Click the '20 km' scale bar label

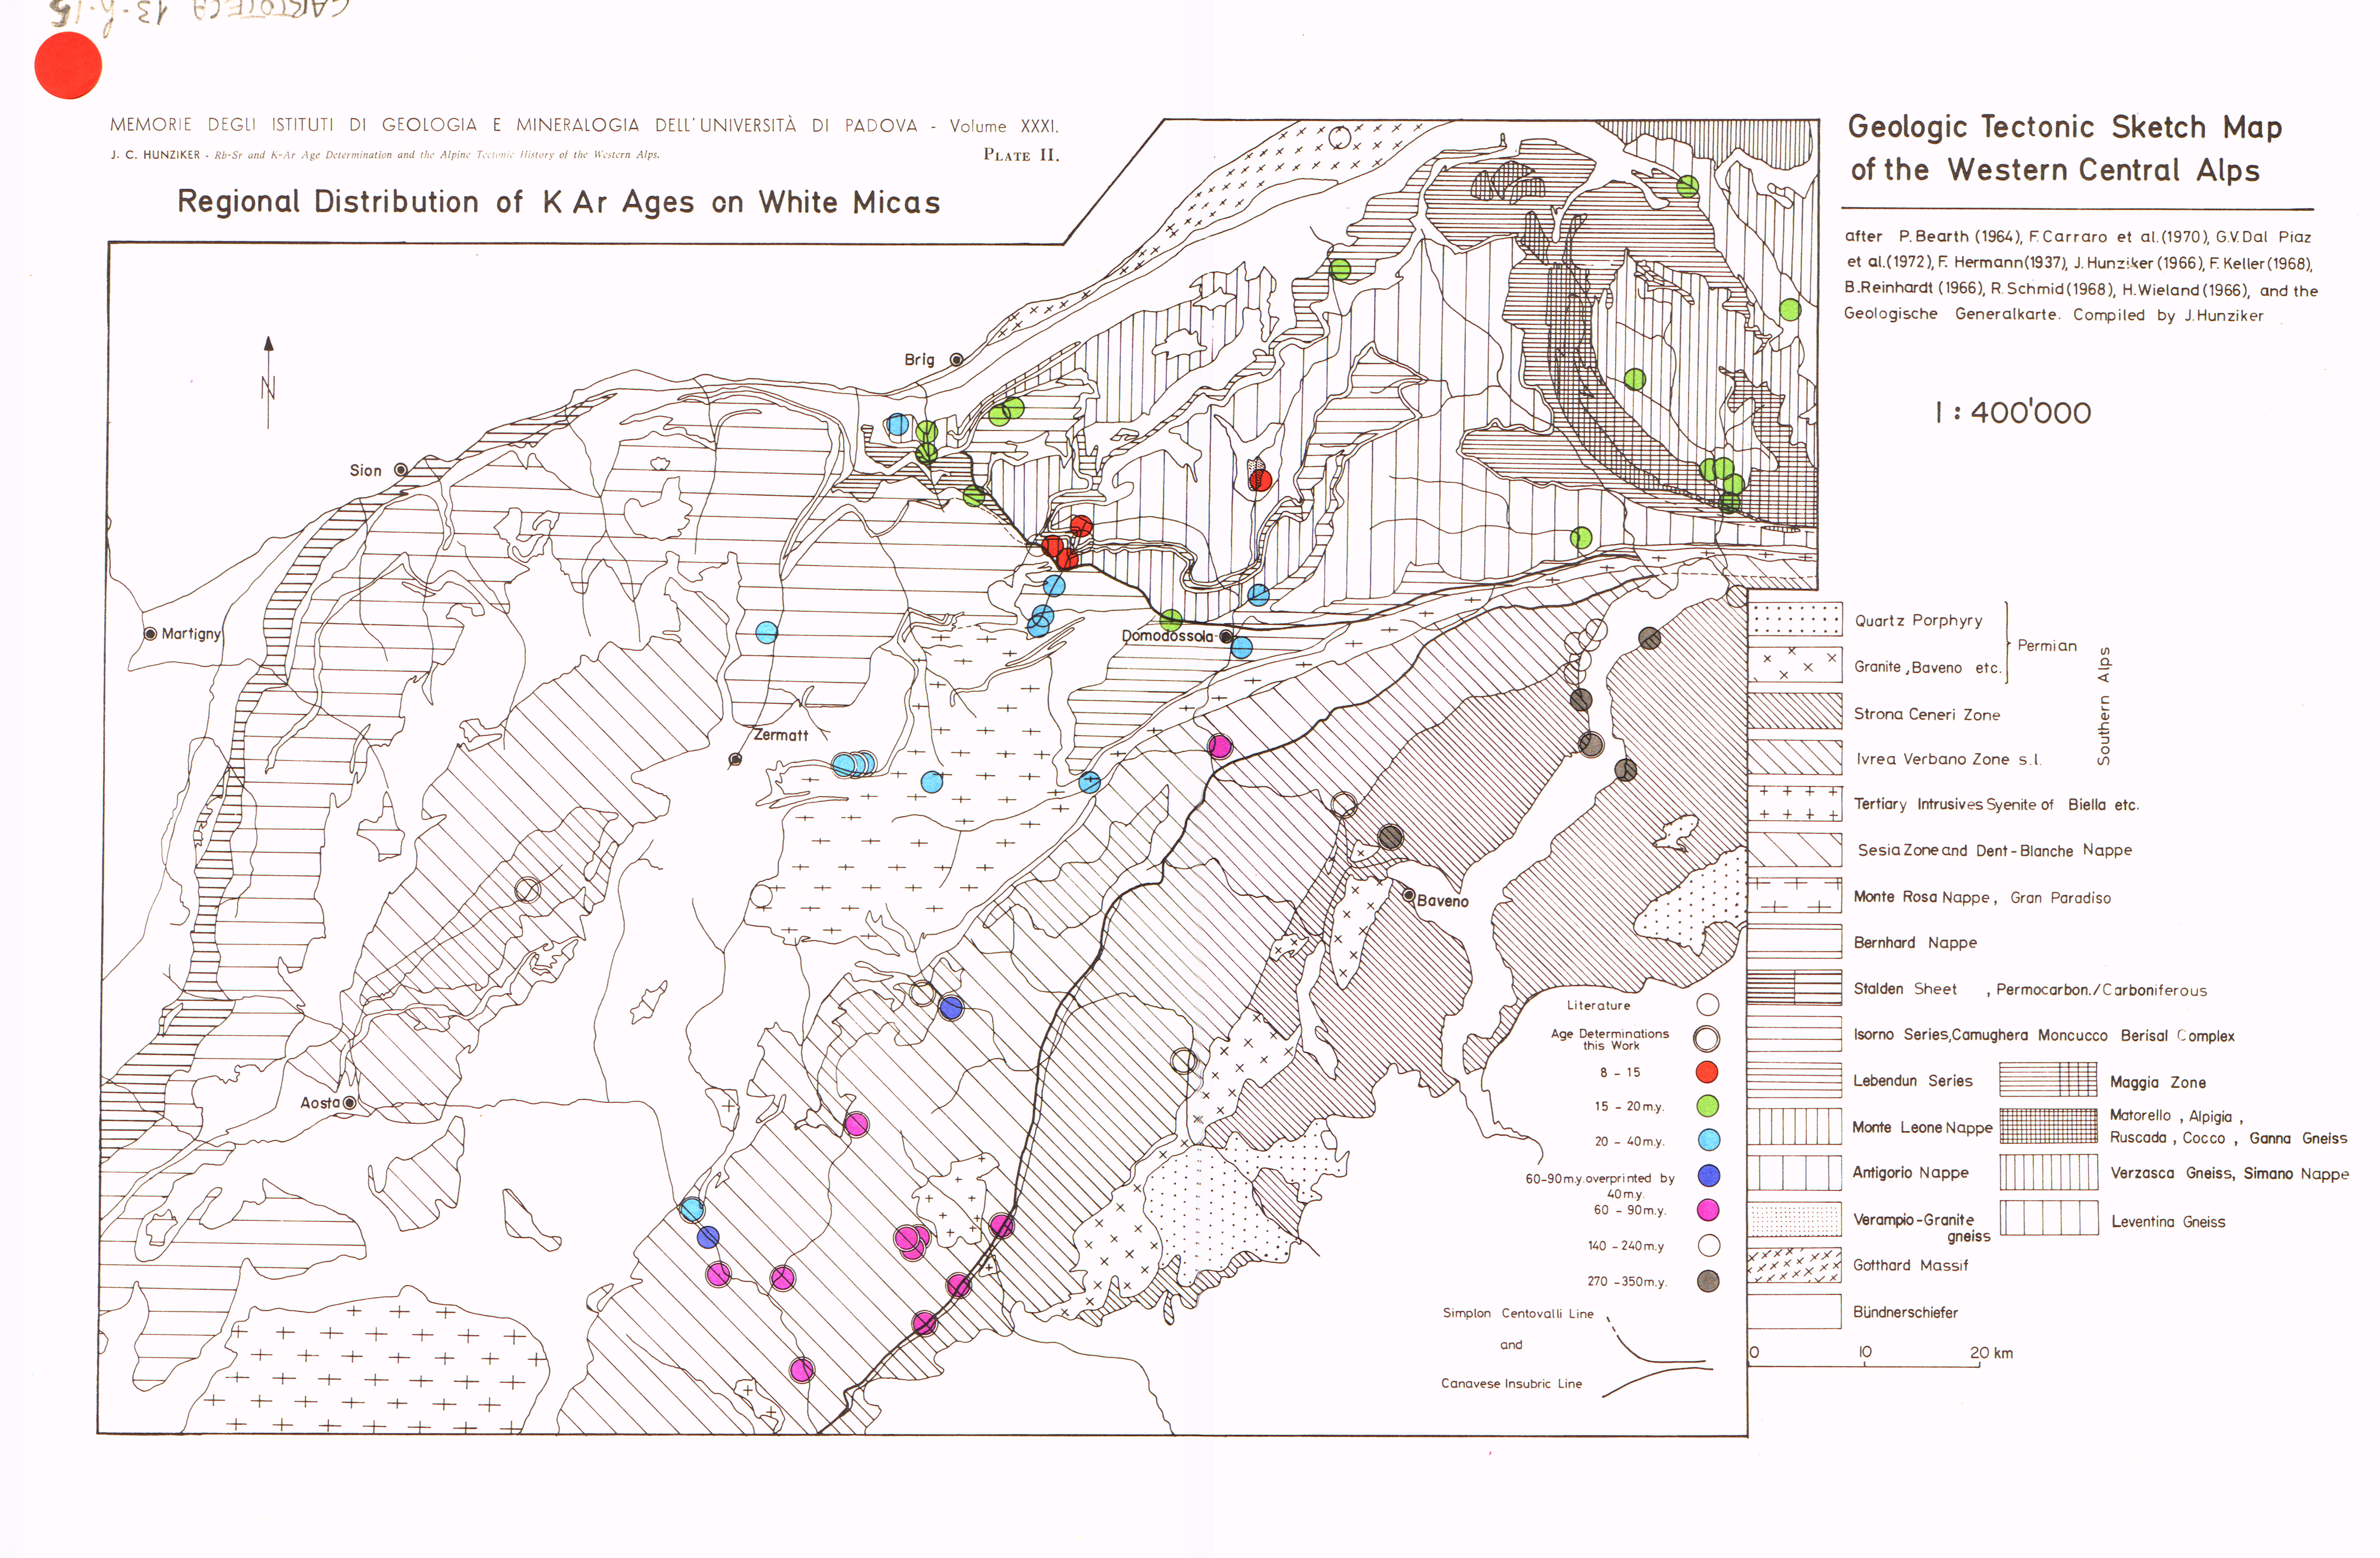tap(1991, 1353)
